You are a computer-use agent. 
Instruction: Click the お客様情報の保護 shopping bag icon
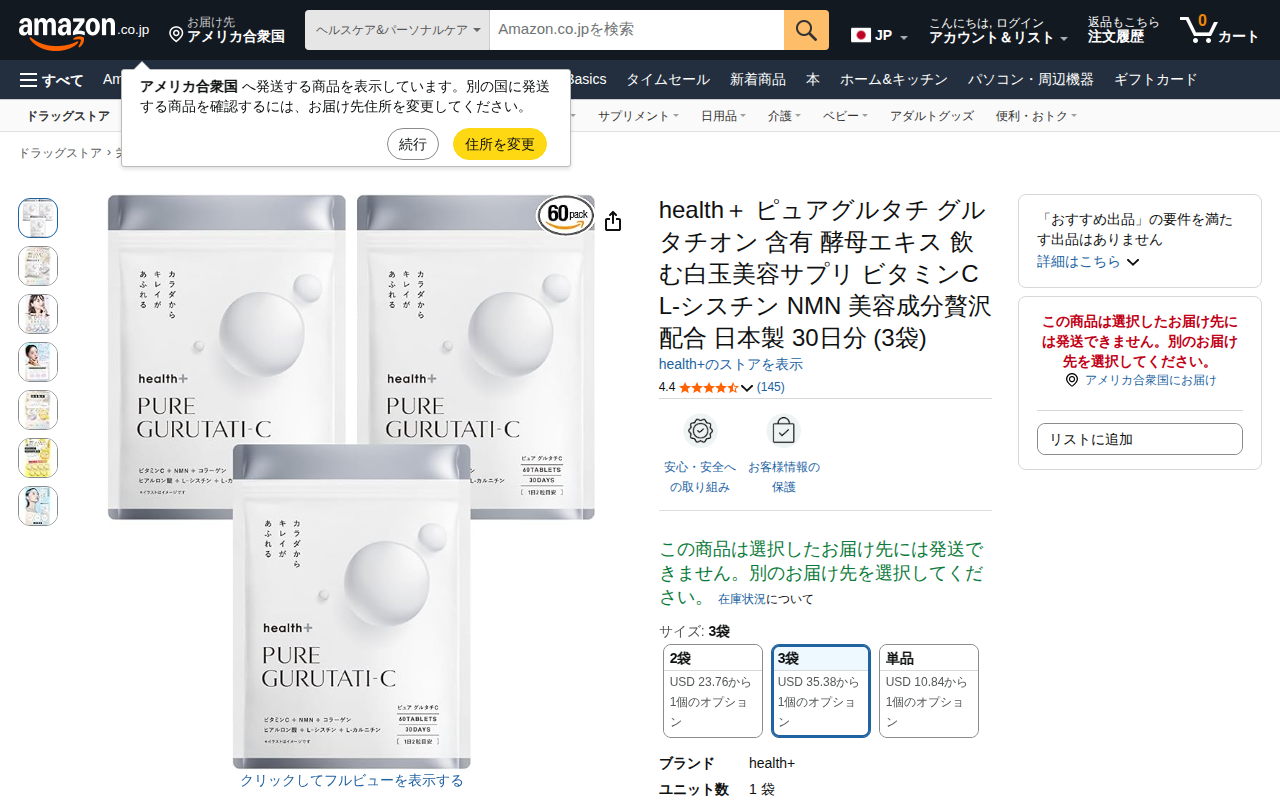[x=783, y=431]
